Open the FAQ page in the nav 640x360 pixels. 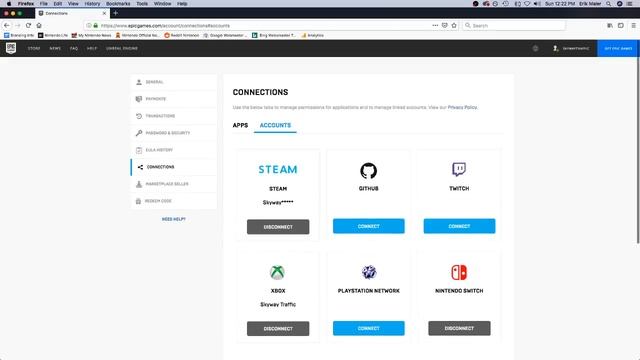(73, 48)
